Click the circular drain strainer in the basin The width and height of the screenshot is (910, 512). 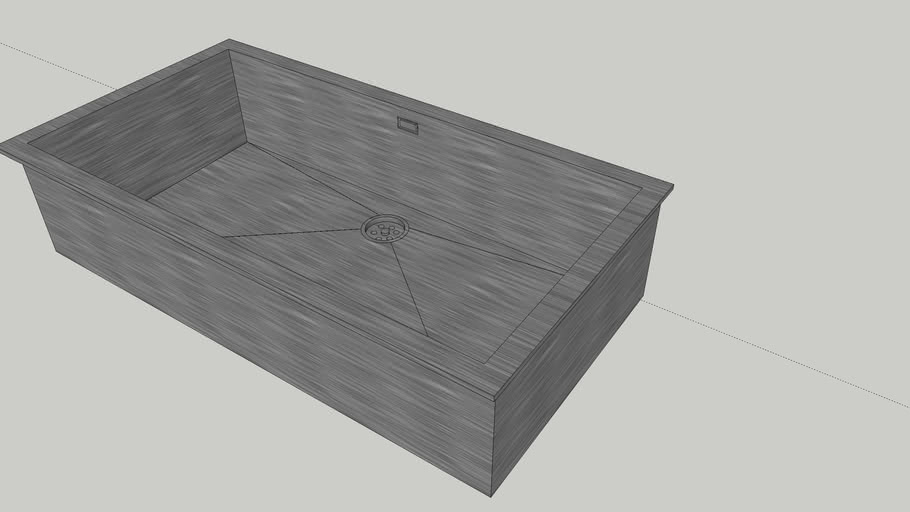384,230
